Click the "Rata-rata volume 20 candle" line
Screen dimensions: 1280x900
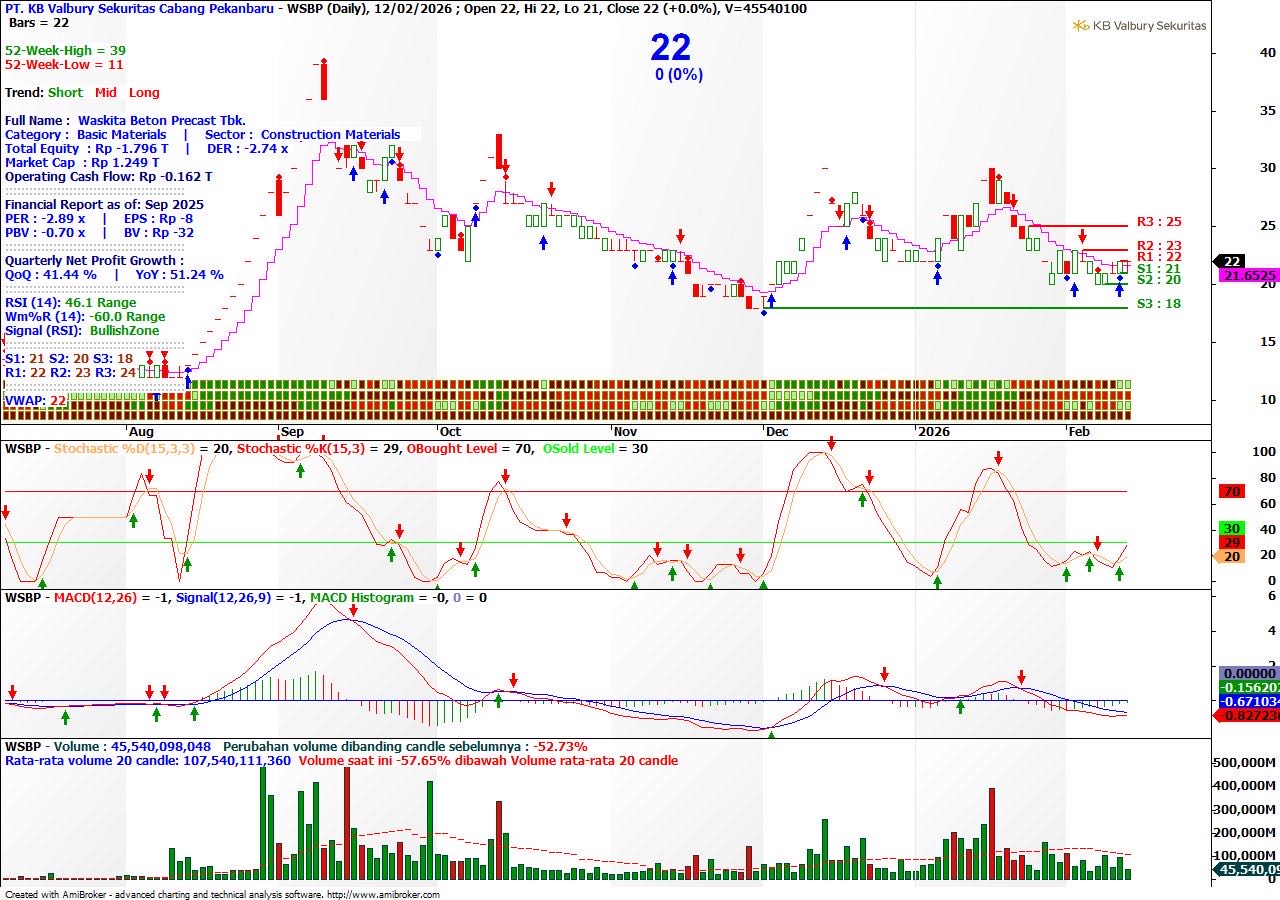pos(148,760)
